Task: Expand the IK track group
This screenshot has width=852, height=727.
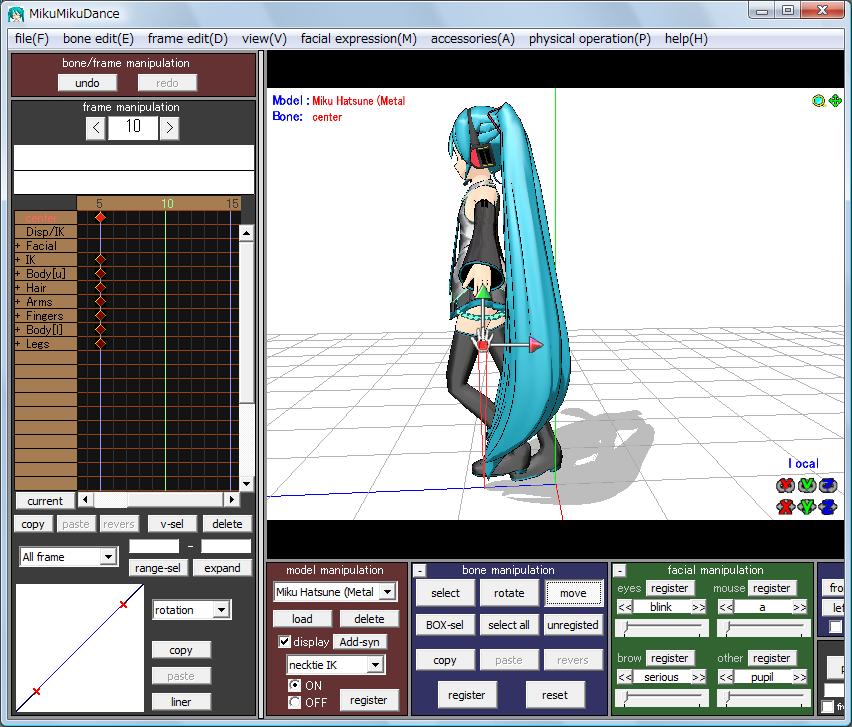Action: [x=18, y=260]
